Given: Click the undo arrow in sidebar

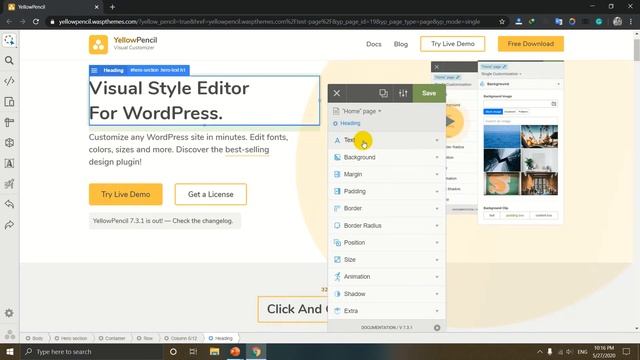Looking at the screenshot, I should pos(9,204).
